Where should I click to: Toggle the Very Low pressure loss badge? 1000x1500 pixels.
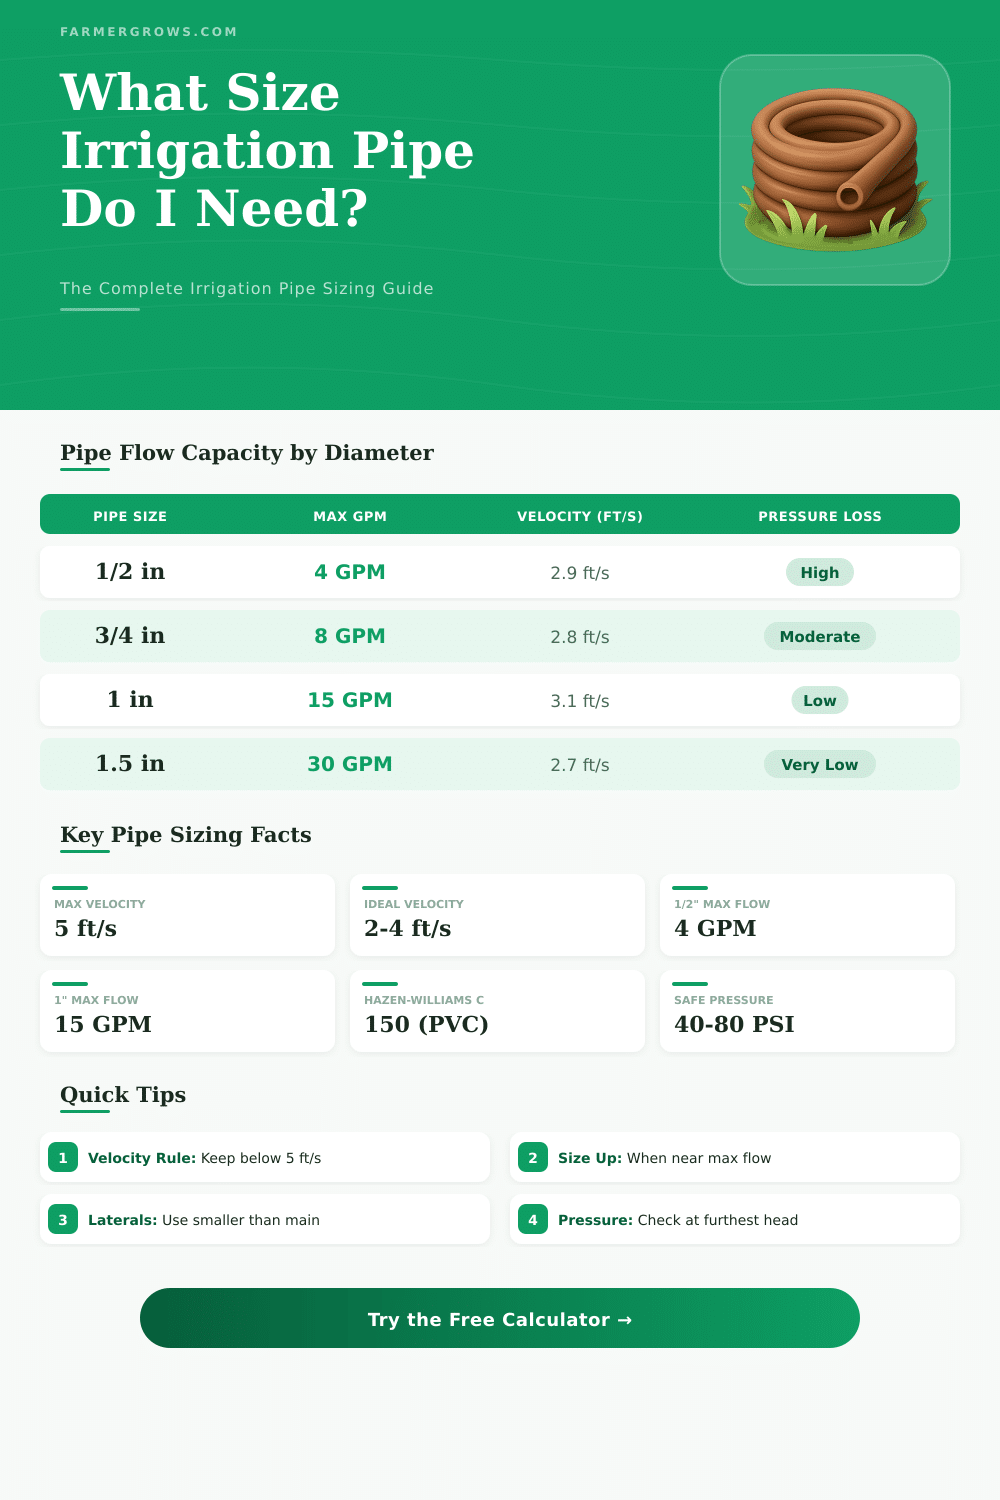click(819, 764)
